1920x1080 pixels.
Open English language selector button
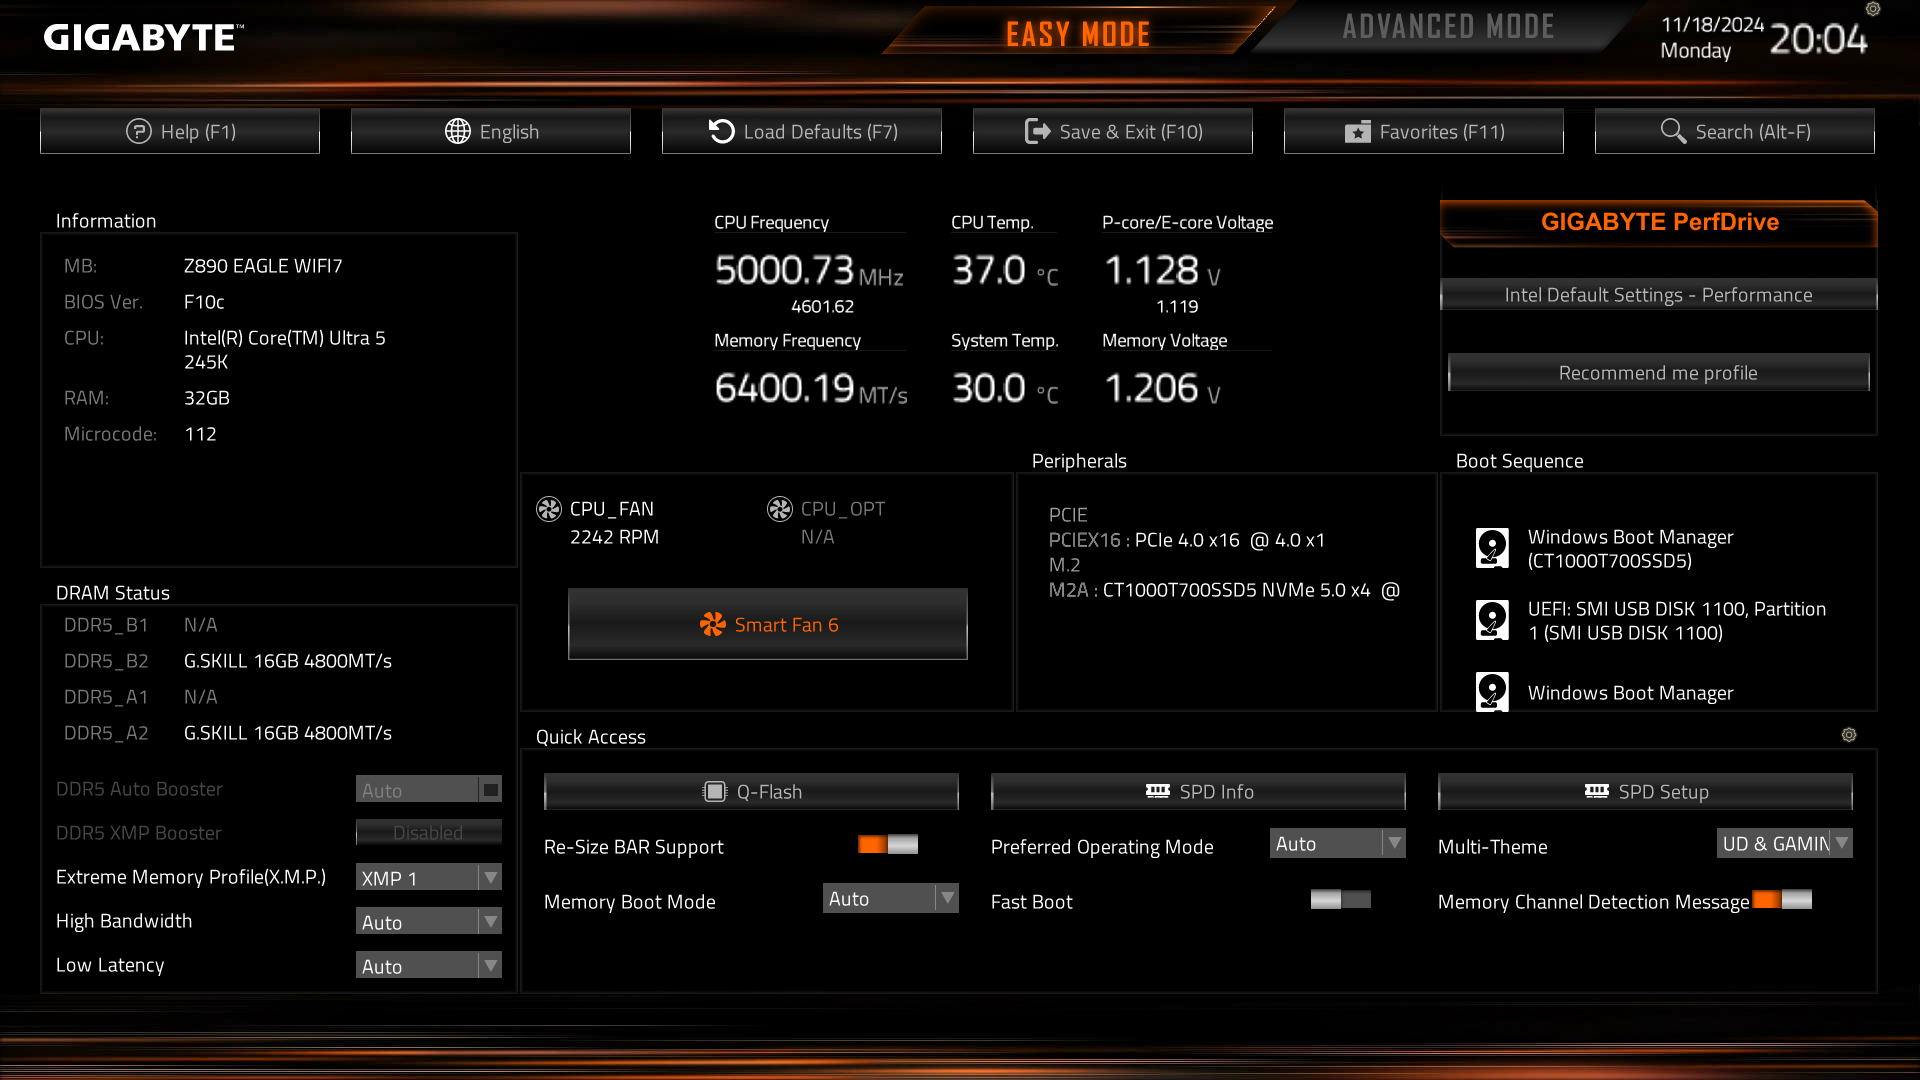point(491,131)
